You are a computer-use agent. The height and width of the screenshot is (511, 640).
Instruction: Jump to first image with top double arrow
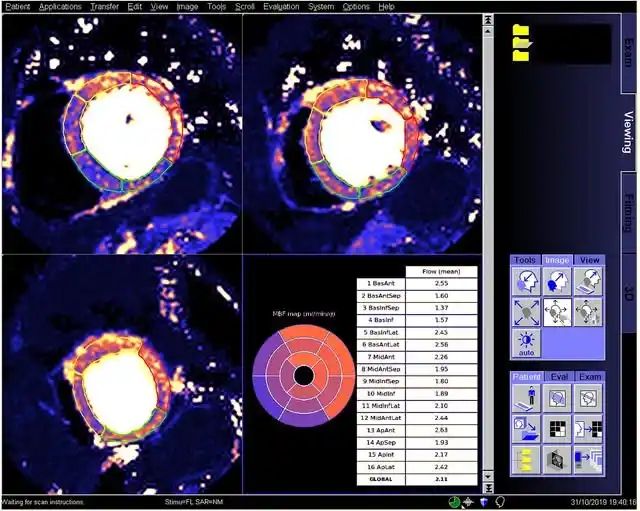coord(488,20)
